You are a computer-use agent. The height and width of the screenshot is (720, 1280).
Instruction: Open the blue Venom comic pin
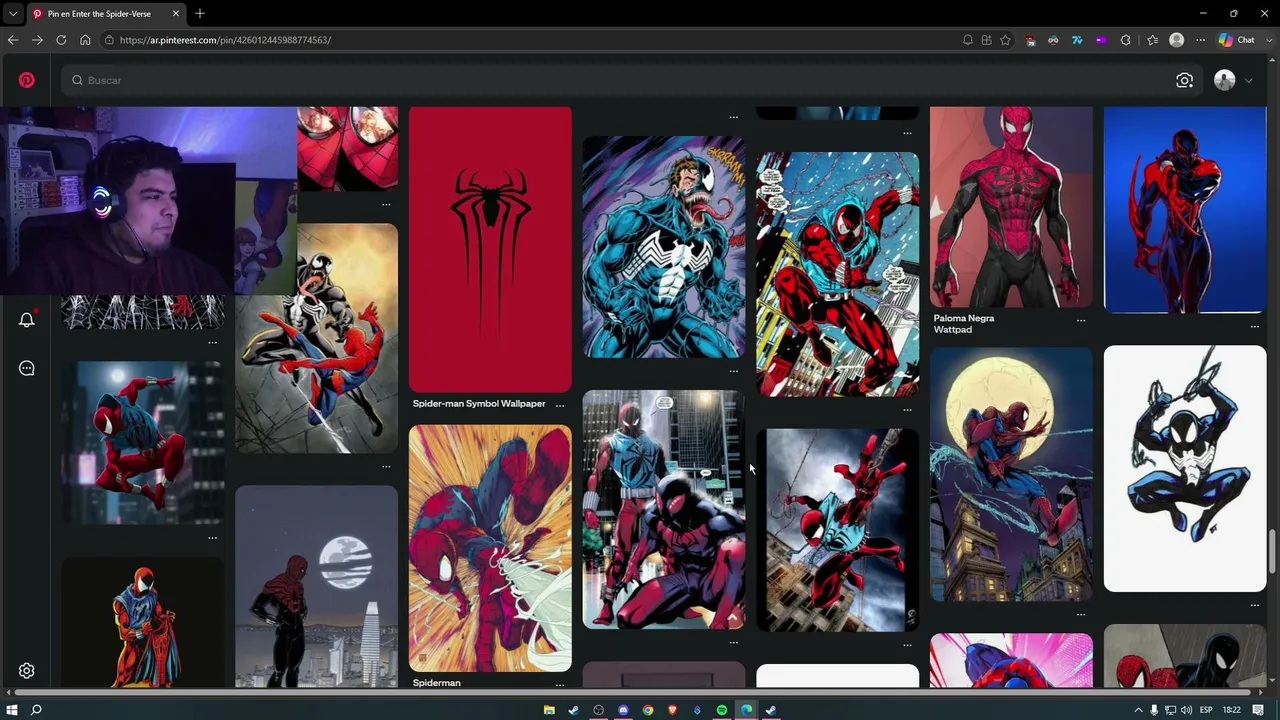[664, 247]
